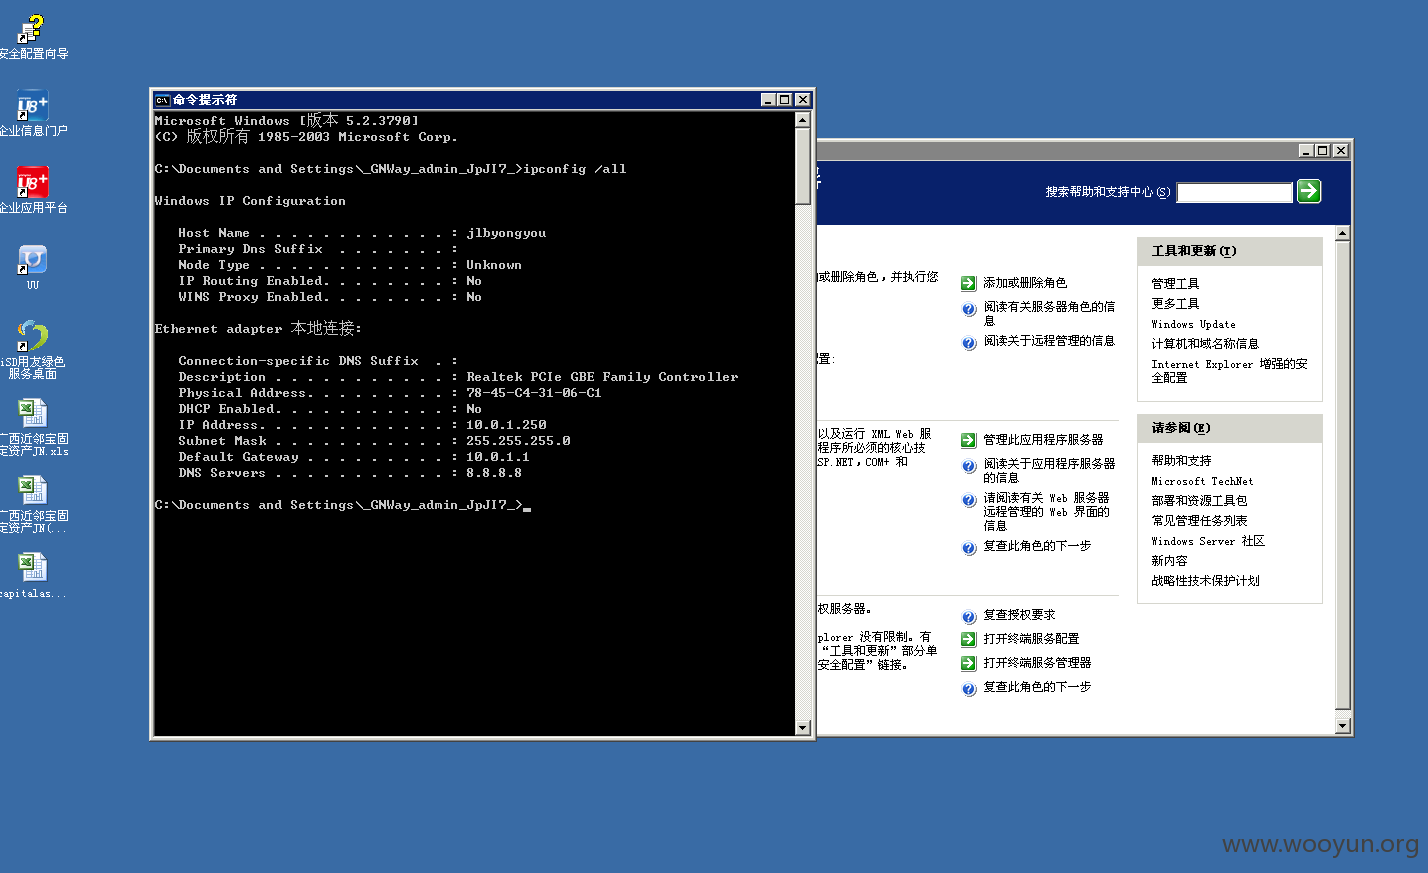Open 管理工具 in the 工具和更新 panel

click(x=1175, y=284)
